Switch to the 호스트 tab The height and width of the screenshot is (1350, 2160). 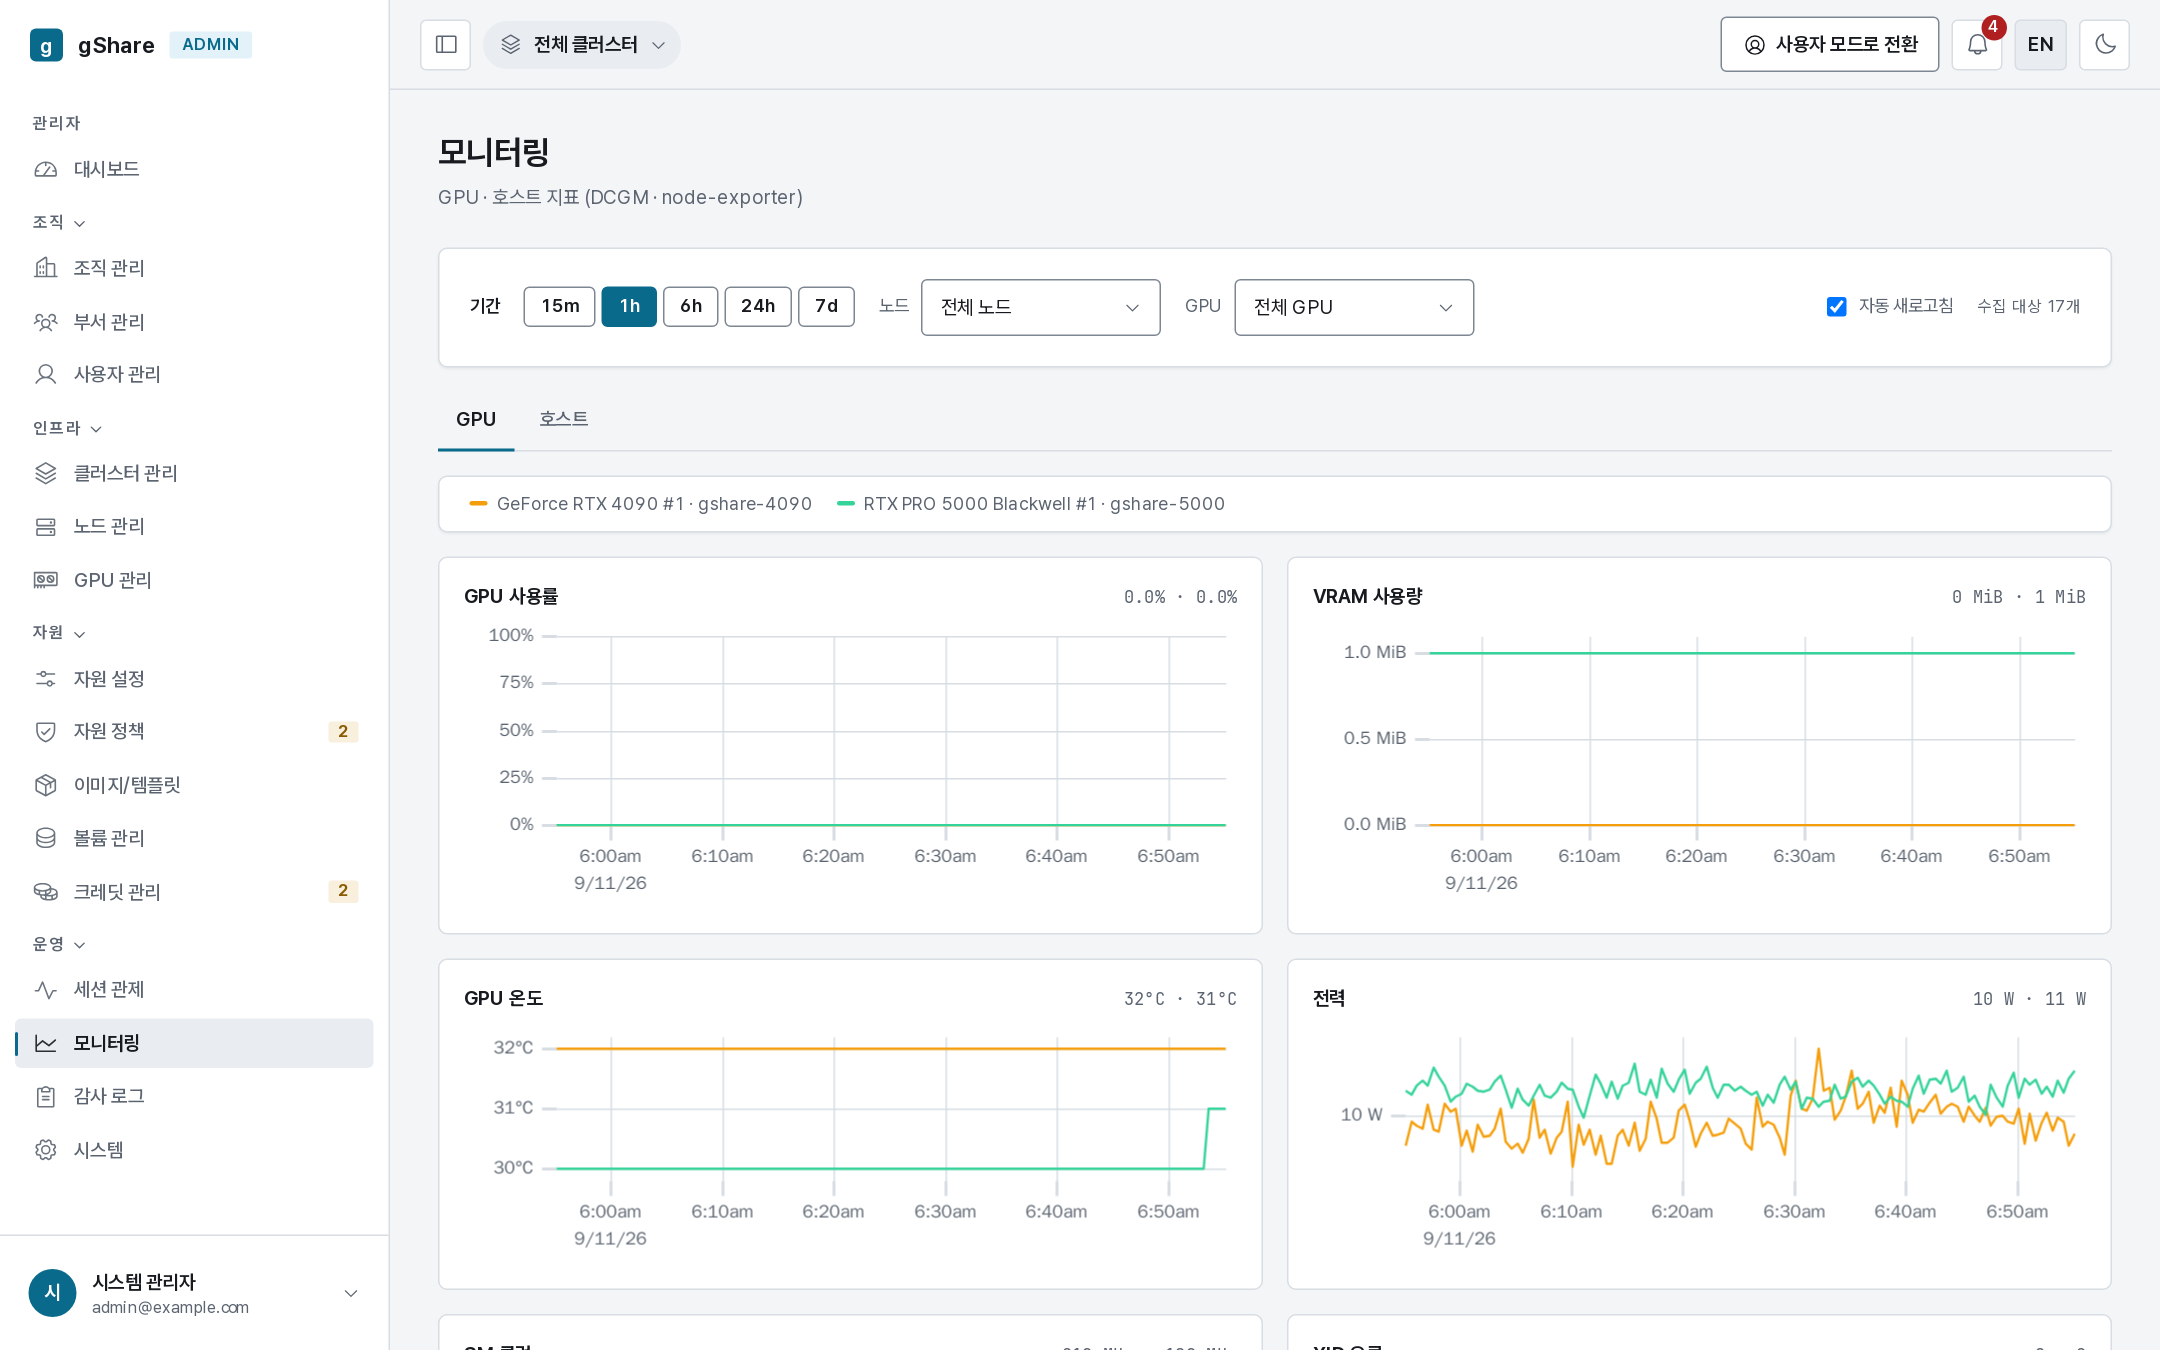564,419
